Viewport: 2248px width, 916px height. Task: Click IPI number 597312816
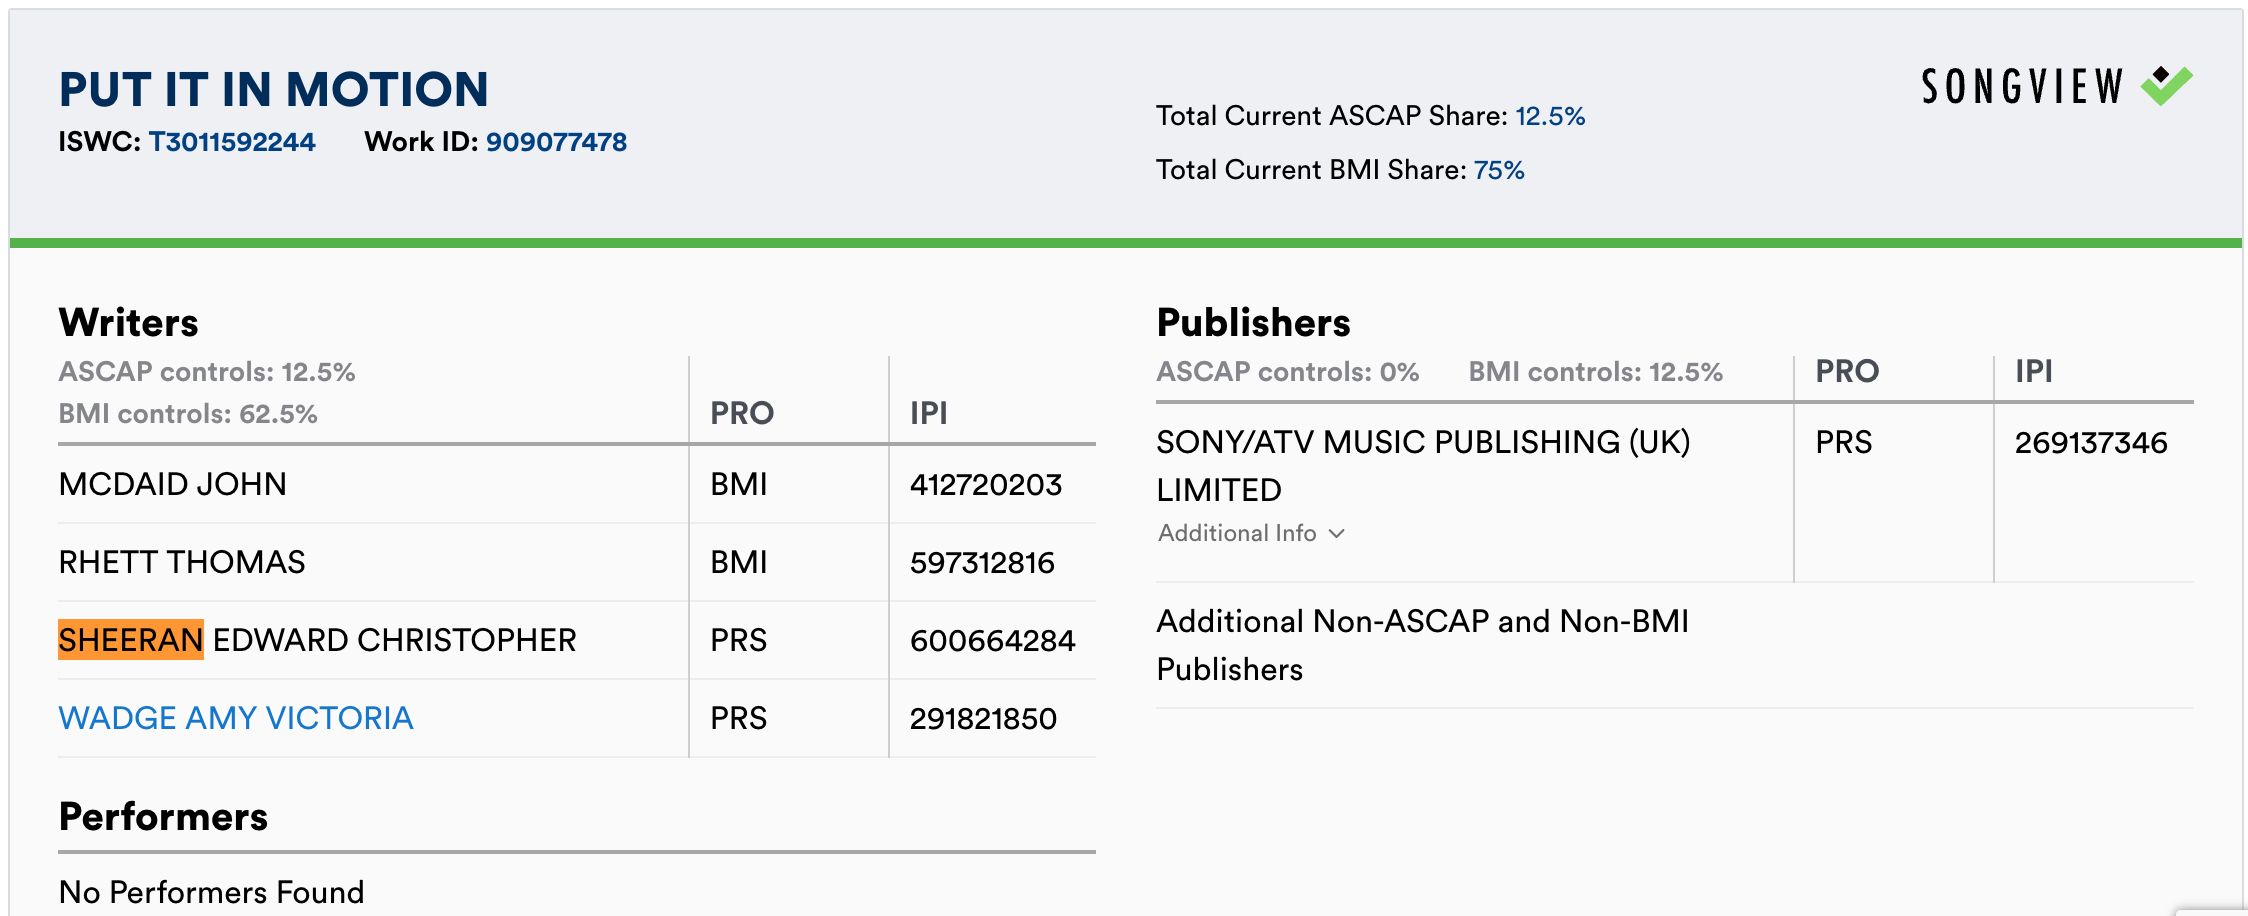[982, 563]
